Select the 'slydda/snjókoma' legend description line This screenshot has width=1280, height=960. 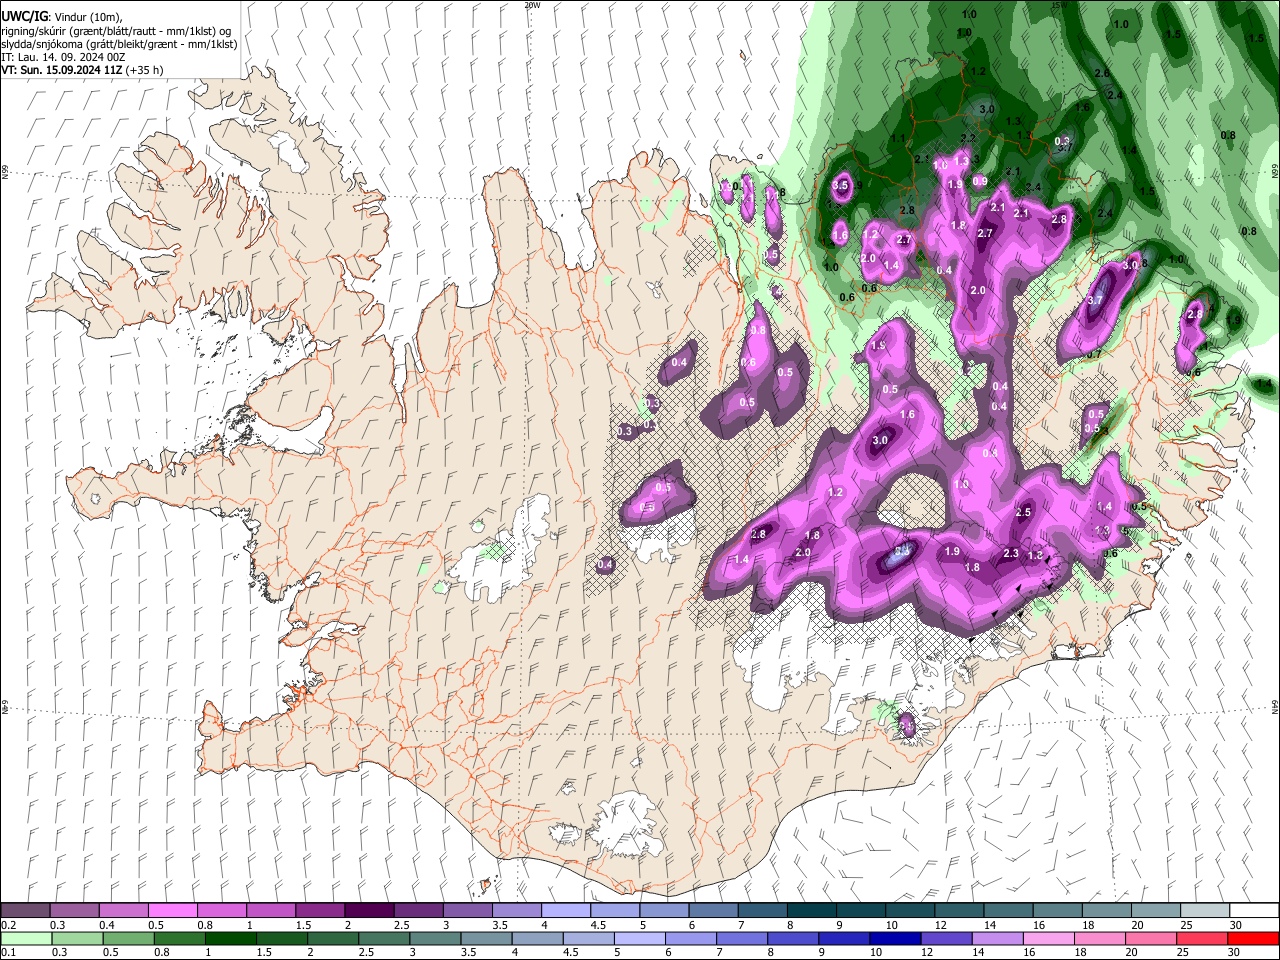119,44
